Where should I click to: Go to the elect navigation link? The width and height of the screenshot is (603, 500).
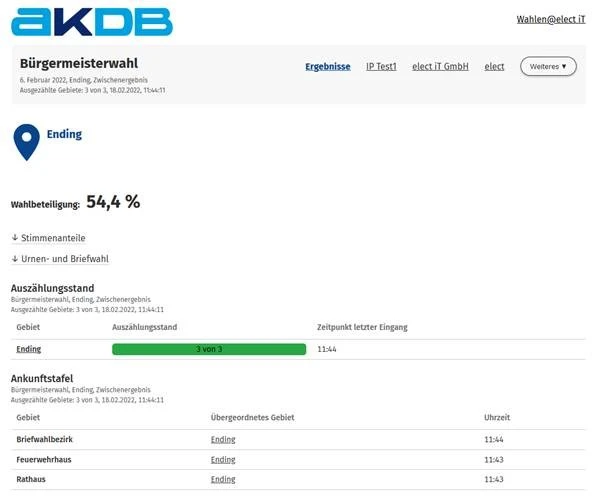pyautogui.click(x=494, y=67)
